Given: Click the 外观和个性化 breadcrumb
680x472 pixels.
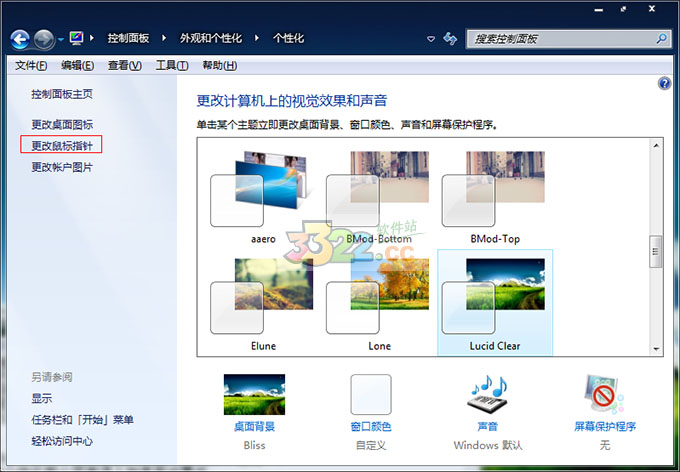Looking at the screenshot, I should click(211, 38).
